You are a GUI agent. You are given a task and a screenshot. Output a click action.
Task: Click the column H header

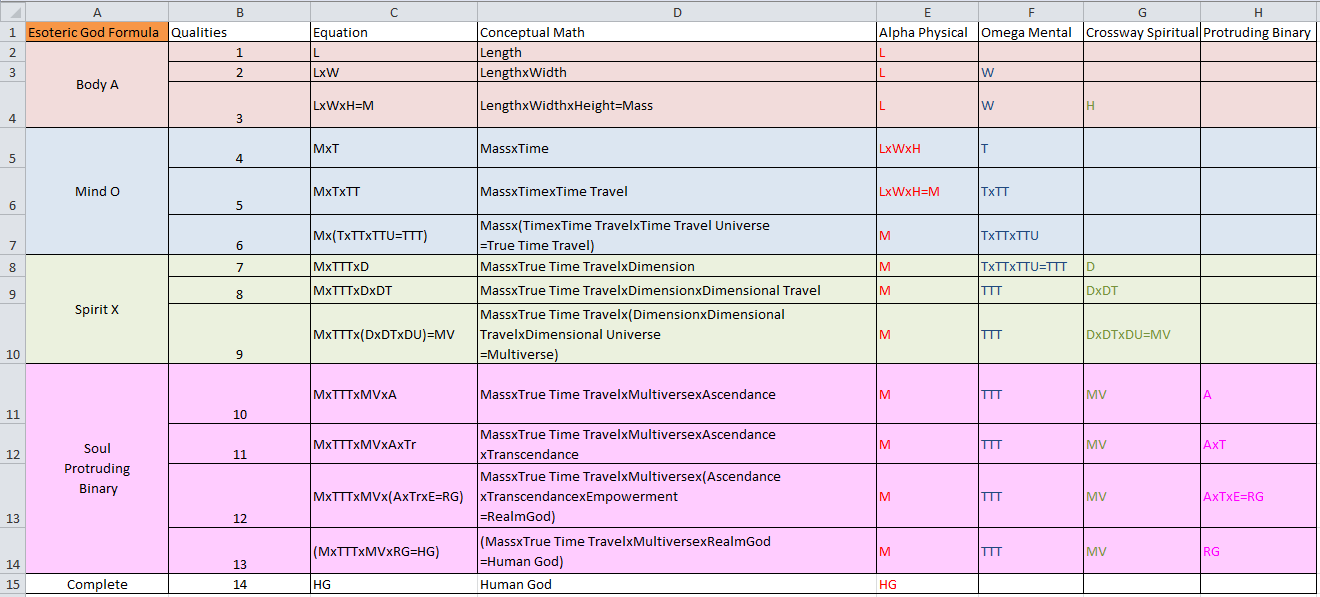1258,11
